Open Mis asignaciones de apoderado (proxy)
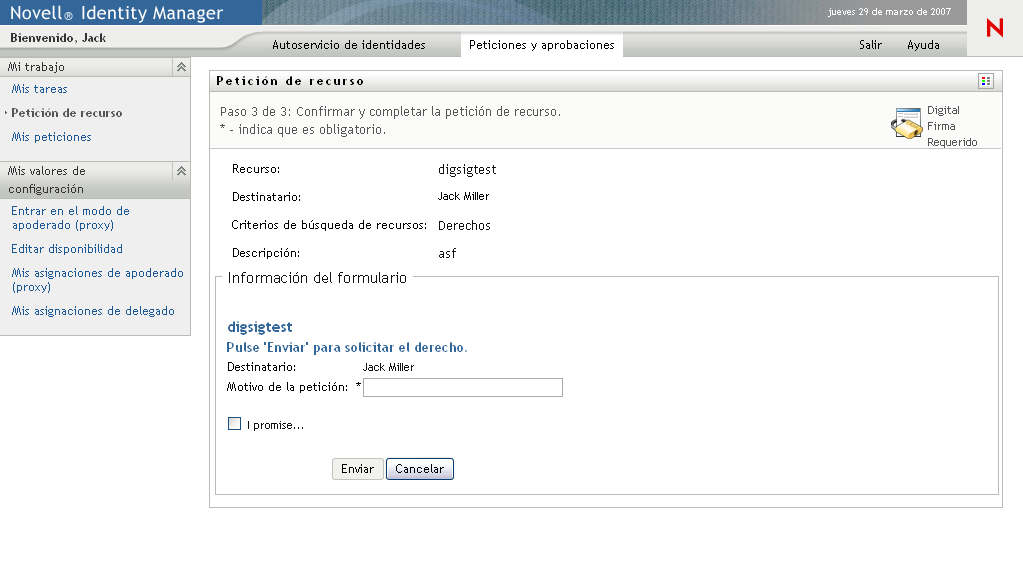The width and height of the screenshot is (1023, 571). (x=97, y=279)
